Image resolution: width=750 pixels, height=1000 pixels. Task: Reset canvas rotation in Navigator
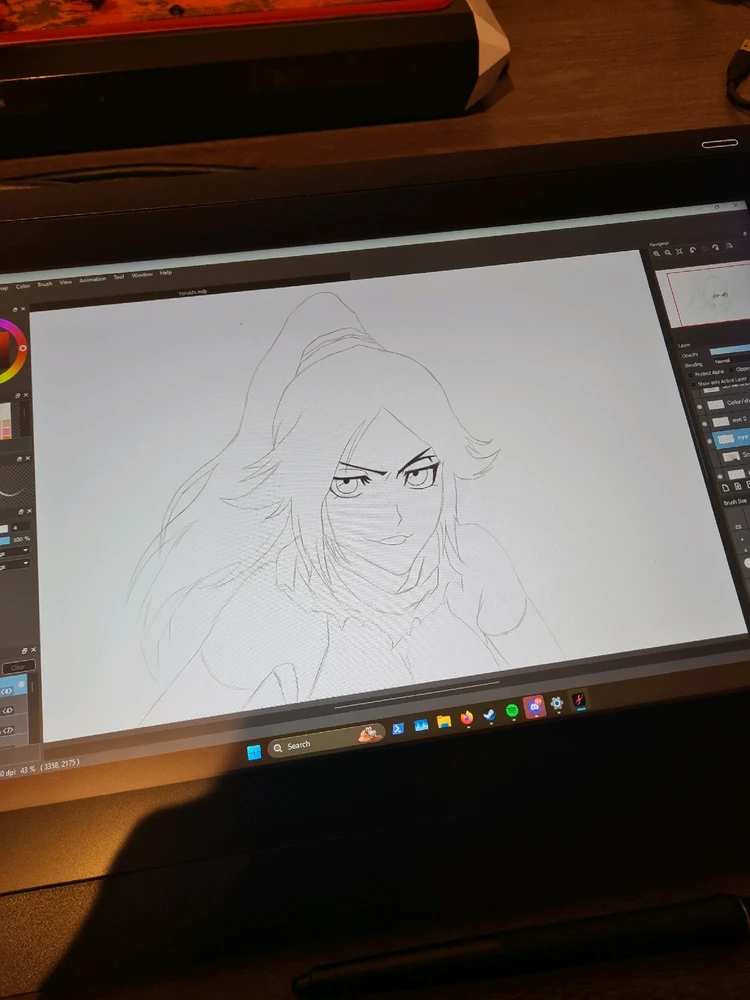704,249
